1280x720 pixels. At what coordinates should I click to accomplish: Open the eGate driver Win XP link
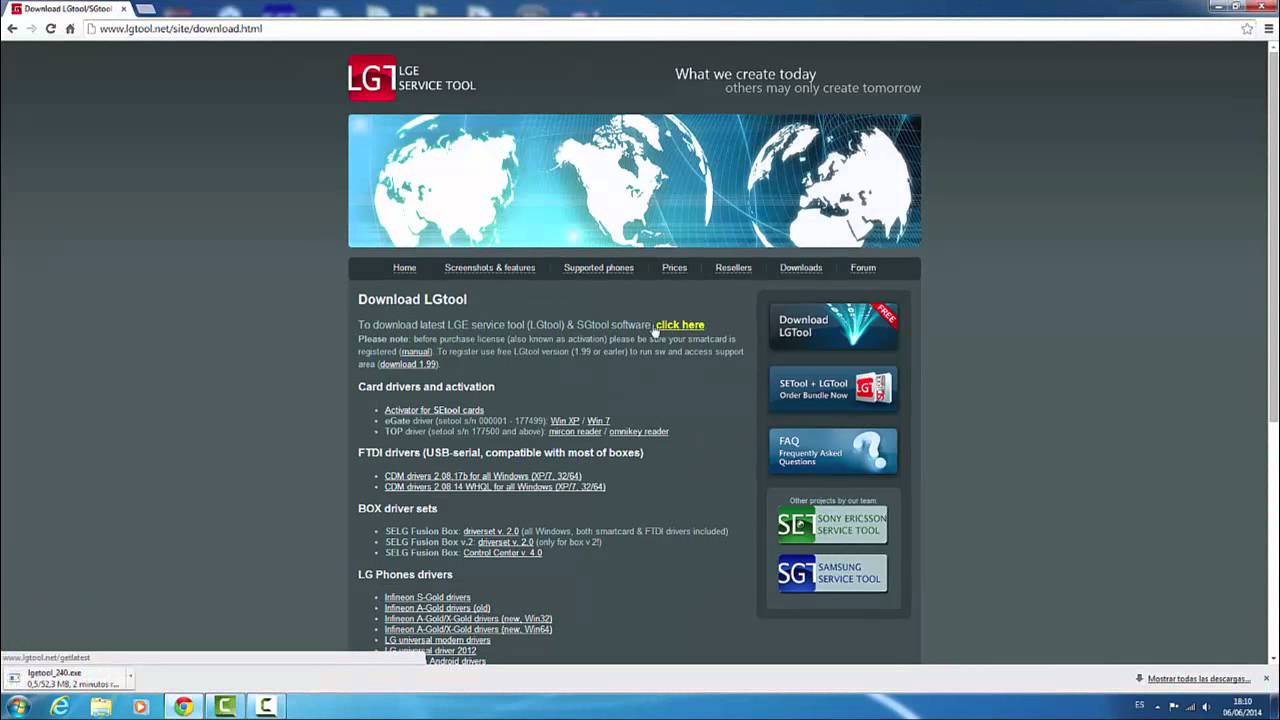[564, 421]
